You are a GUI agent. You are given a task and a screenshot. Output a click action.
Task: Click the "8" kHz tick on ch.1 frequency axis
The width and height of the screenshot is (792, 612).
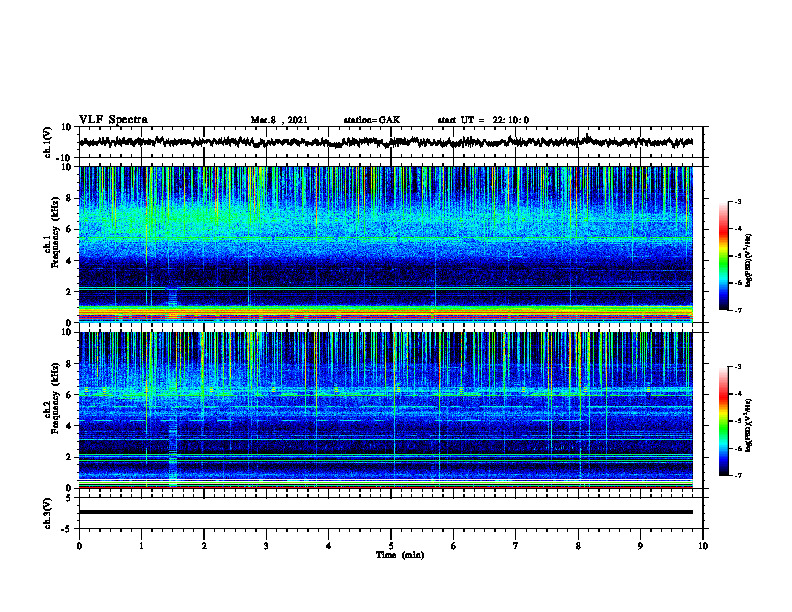click(x=70, y=198)
